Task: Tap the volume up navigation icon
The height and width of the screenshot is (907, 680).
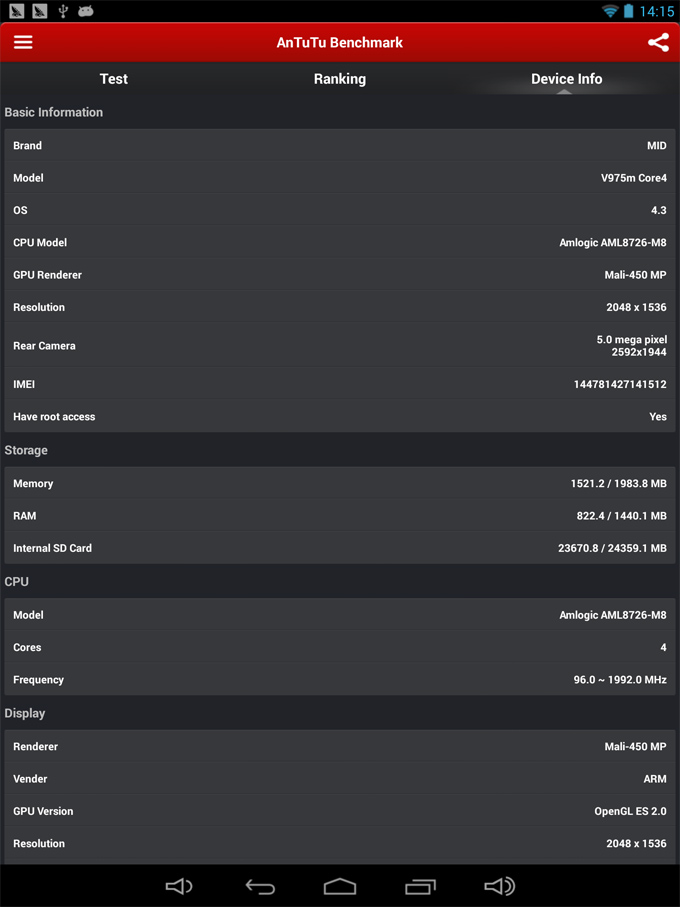Action: tap(500, 886)
